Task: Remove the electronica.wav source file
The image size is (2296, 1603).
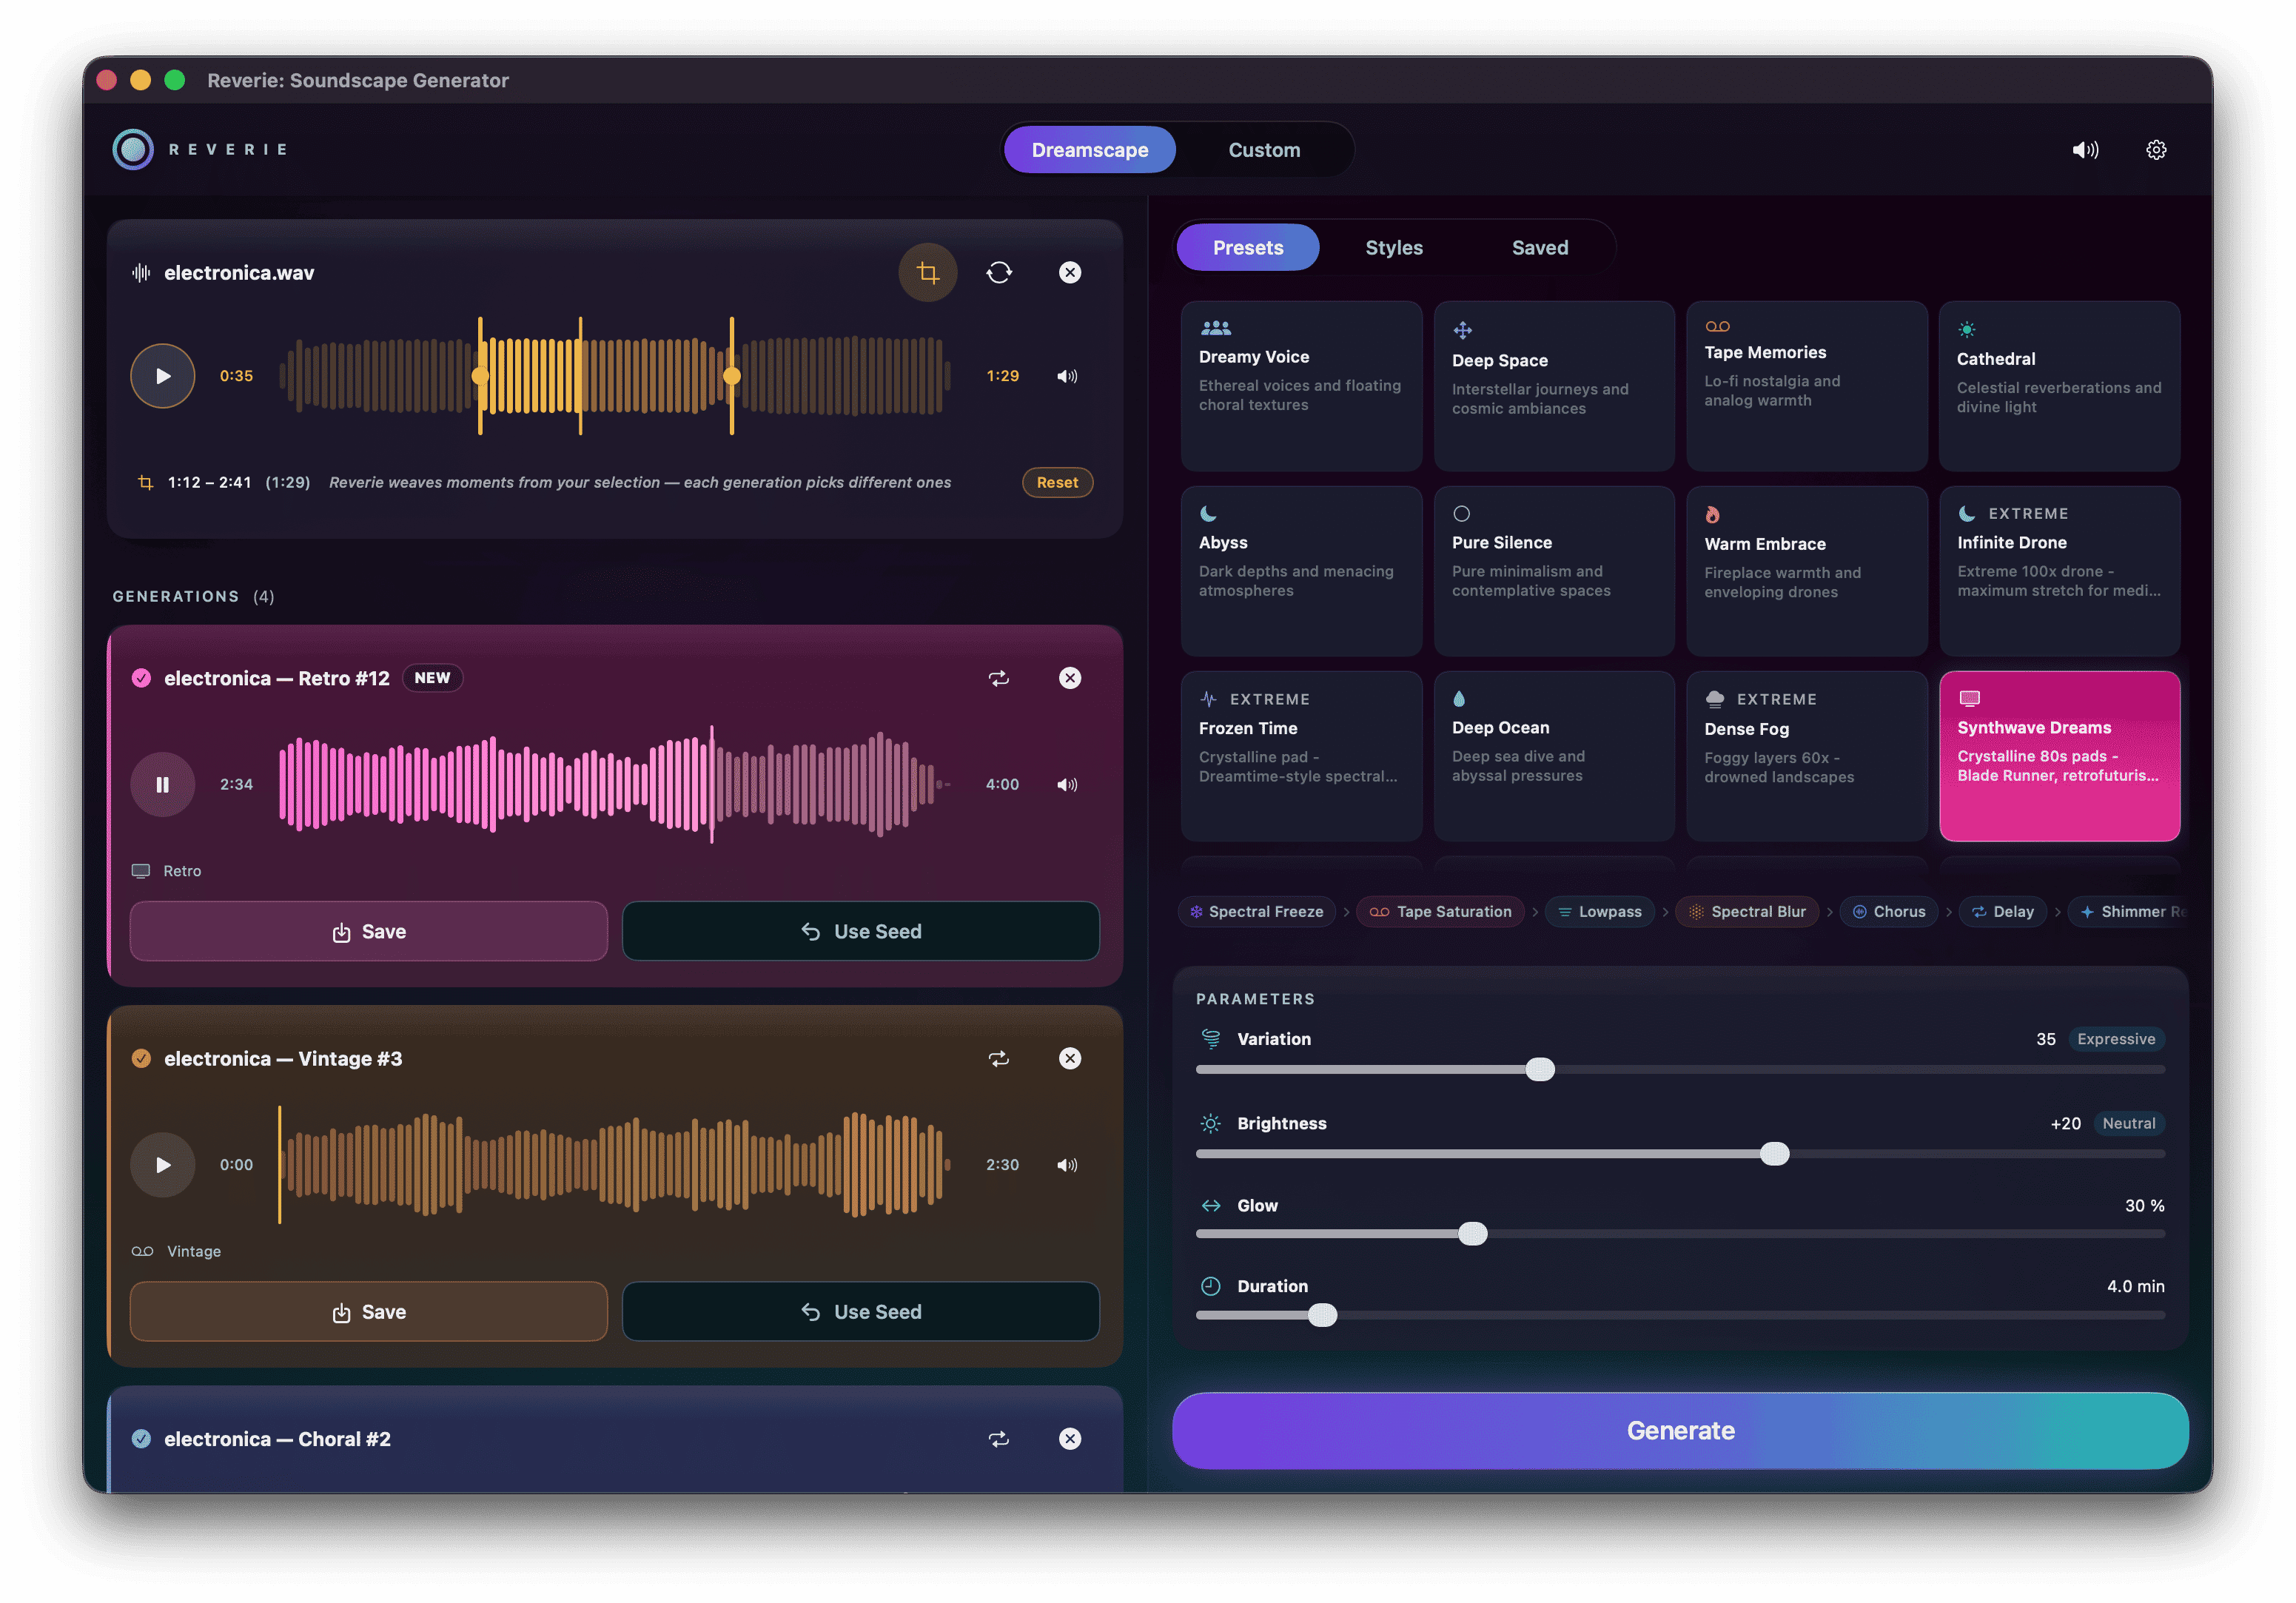Action: coord(1069,272)
